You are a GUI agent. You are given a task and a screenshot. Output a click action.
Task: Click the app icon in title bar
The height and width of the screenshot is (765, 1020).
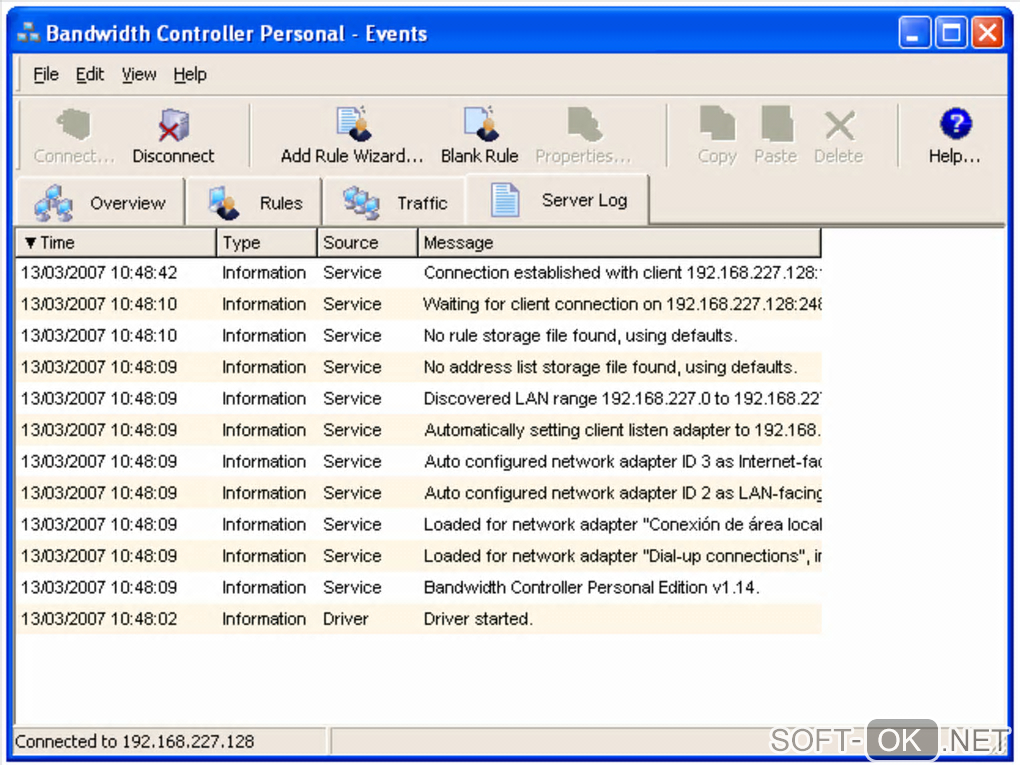[28, 32]
